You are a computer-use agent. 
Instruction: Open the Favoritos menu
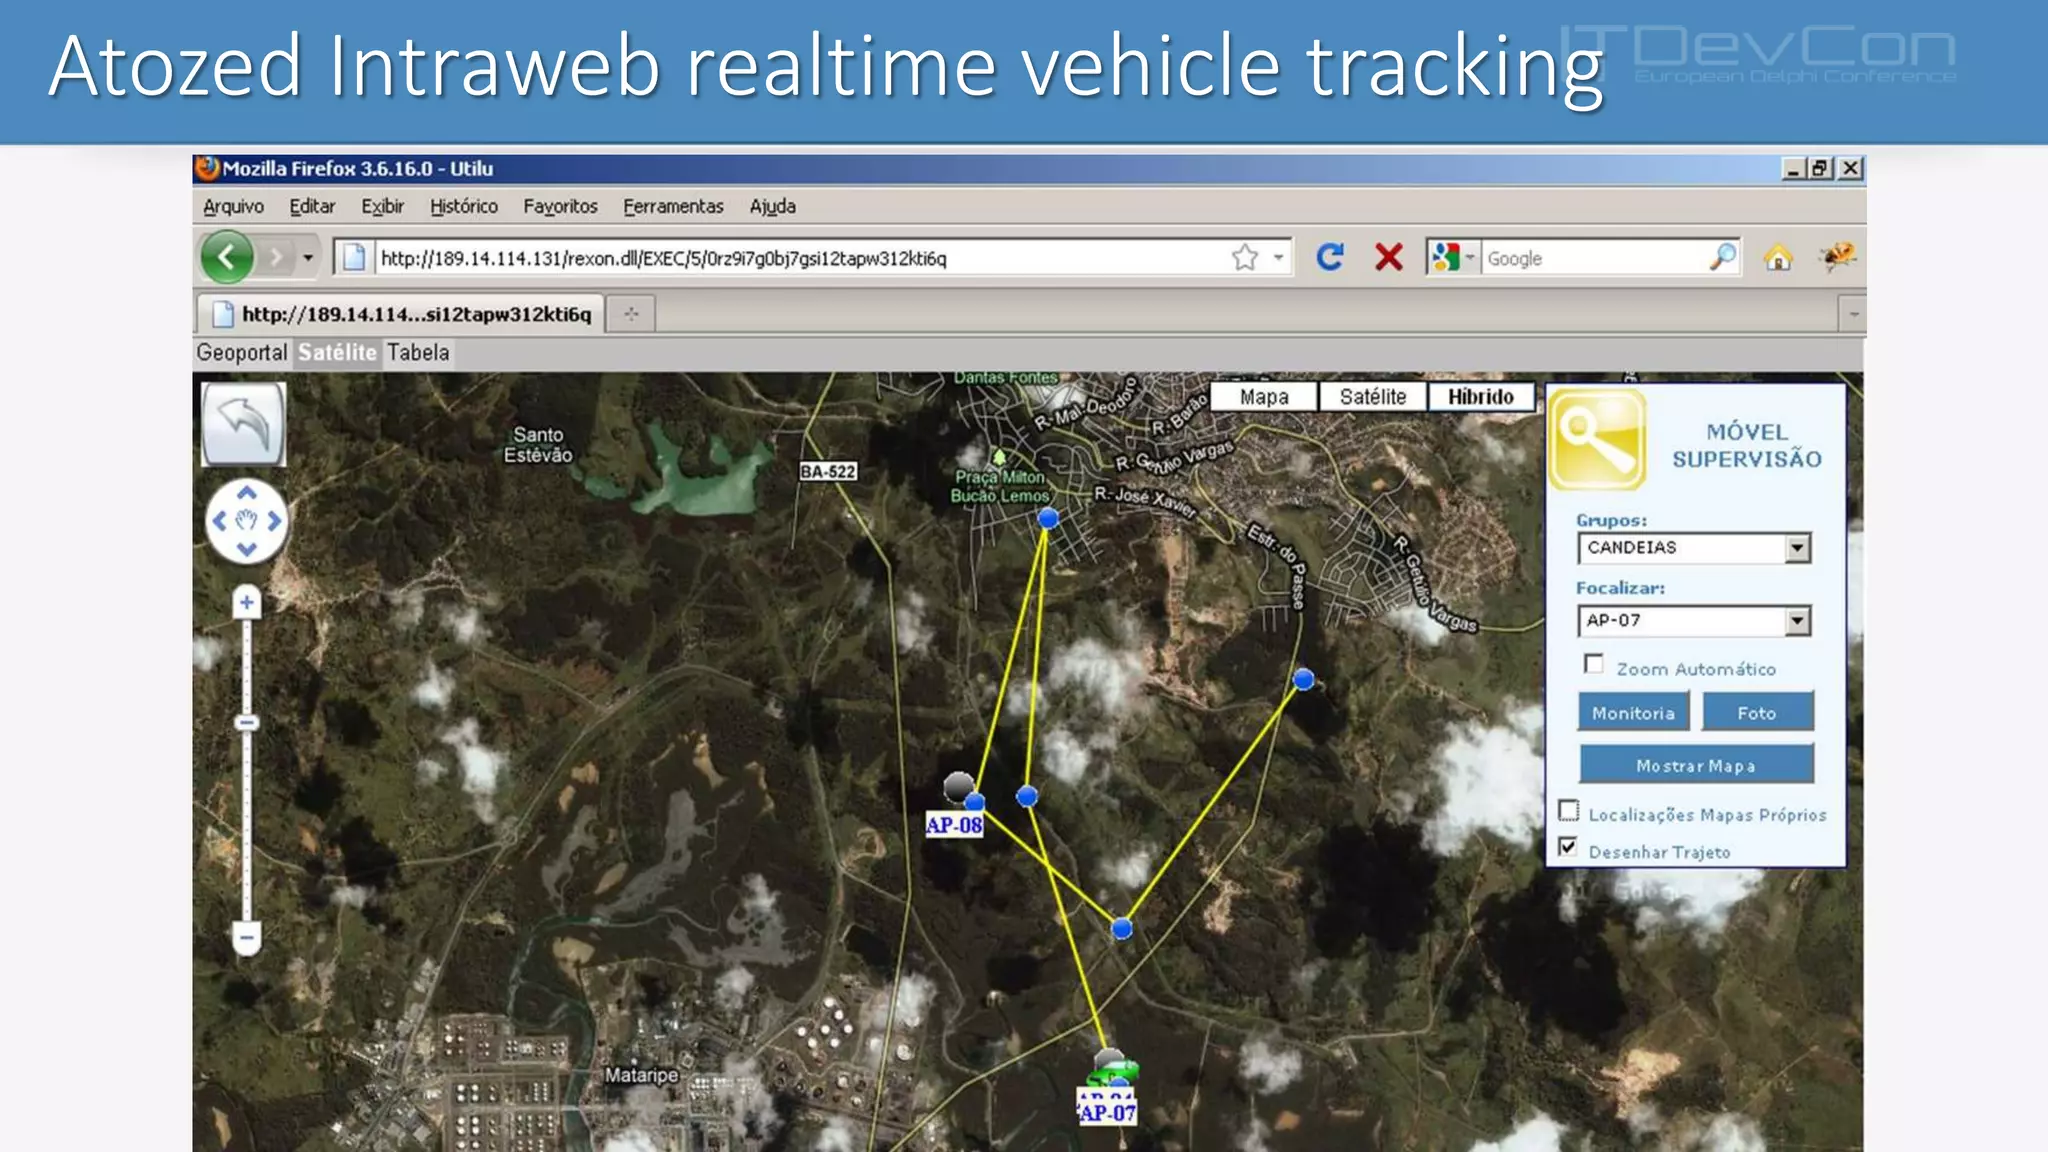(560, 206)
